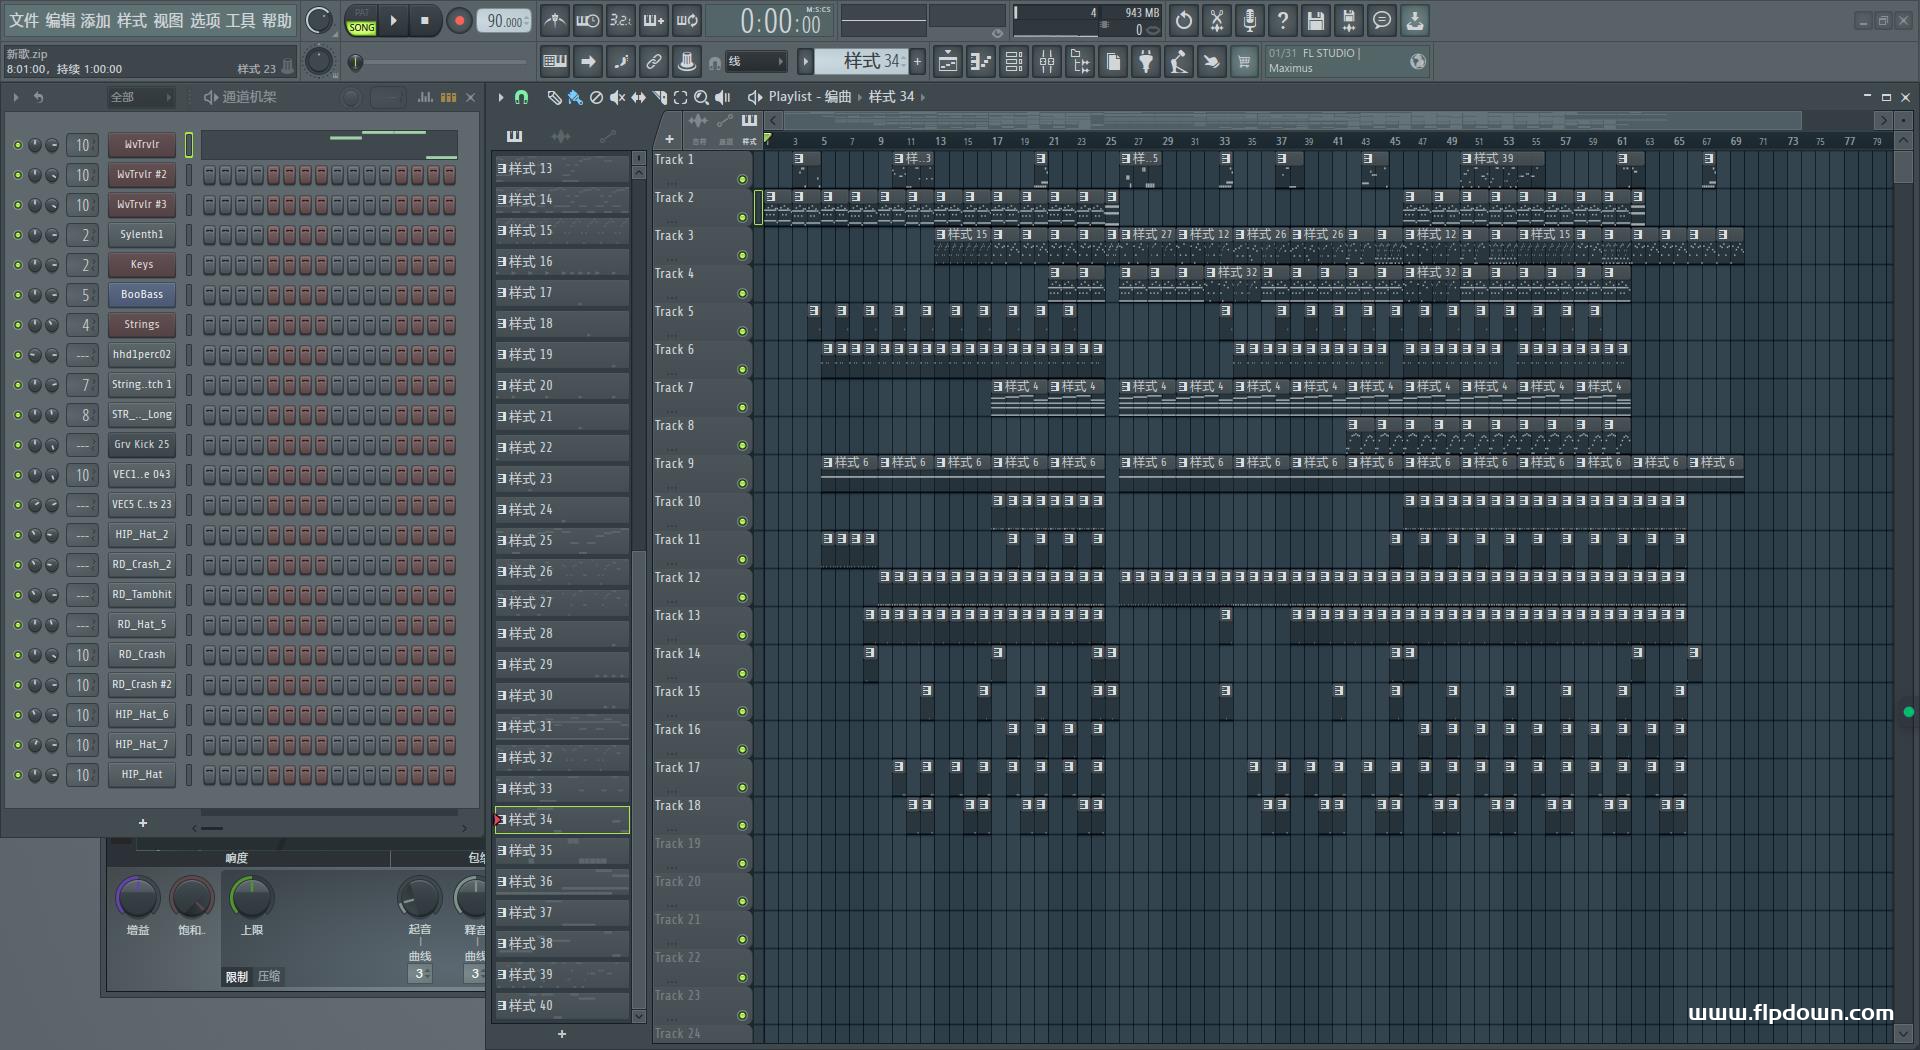Open the tempo value 90.000 field
1920x1050 pixels.
tap(504, 21)
